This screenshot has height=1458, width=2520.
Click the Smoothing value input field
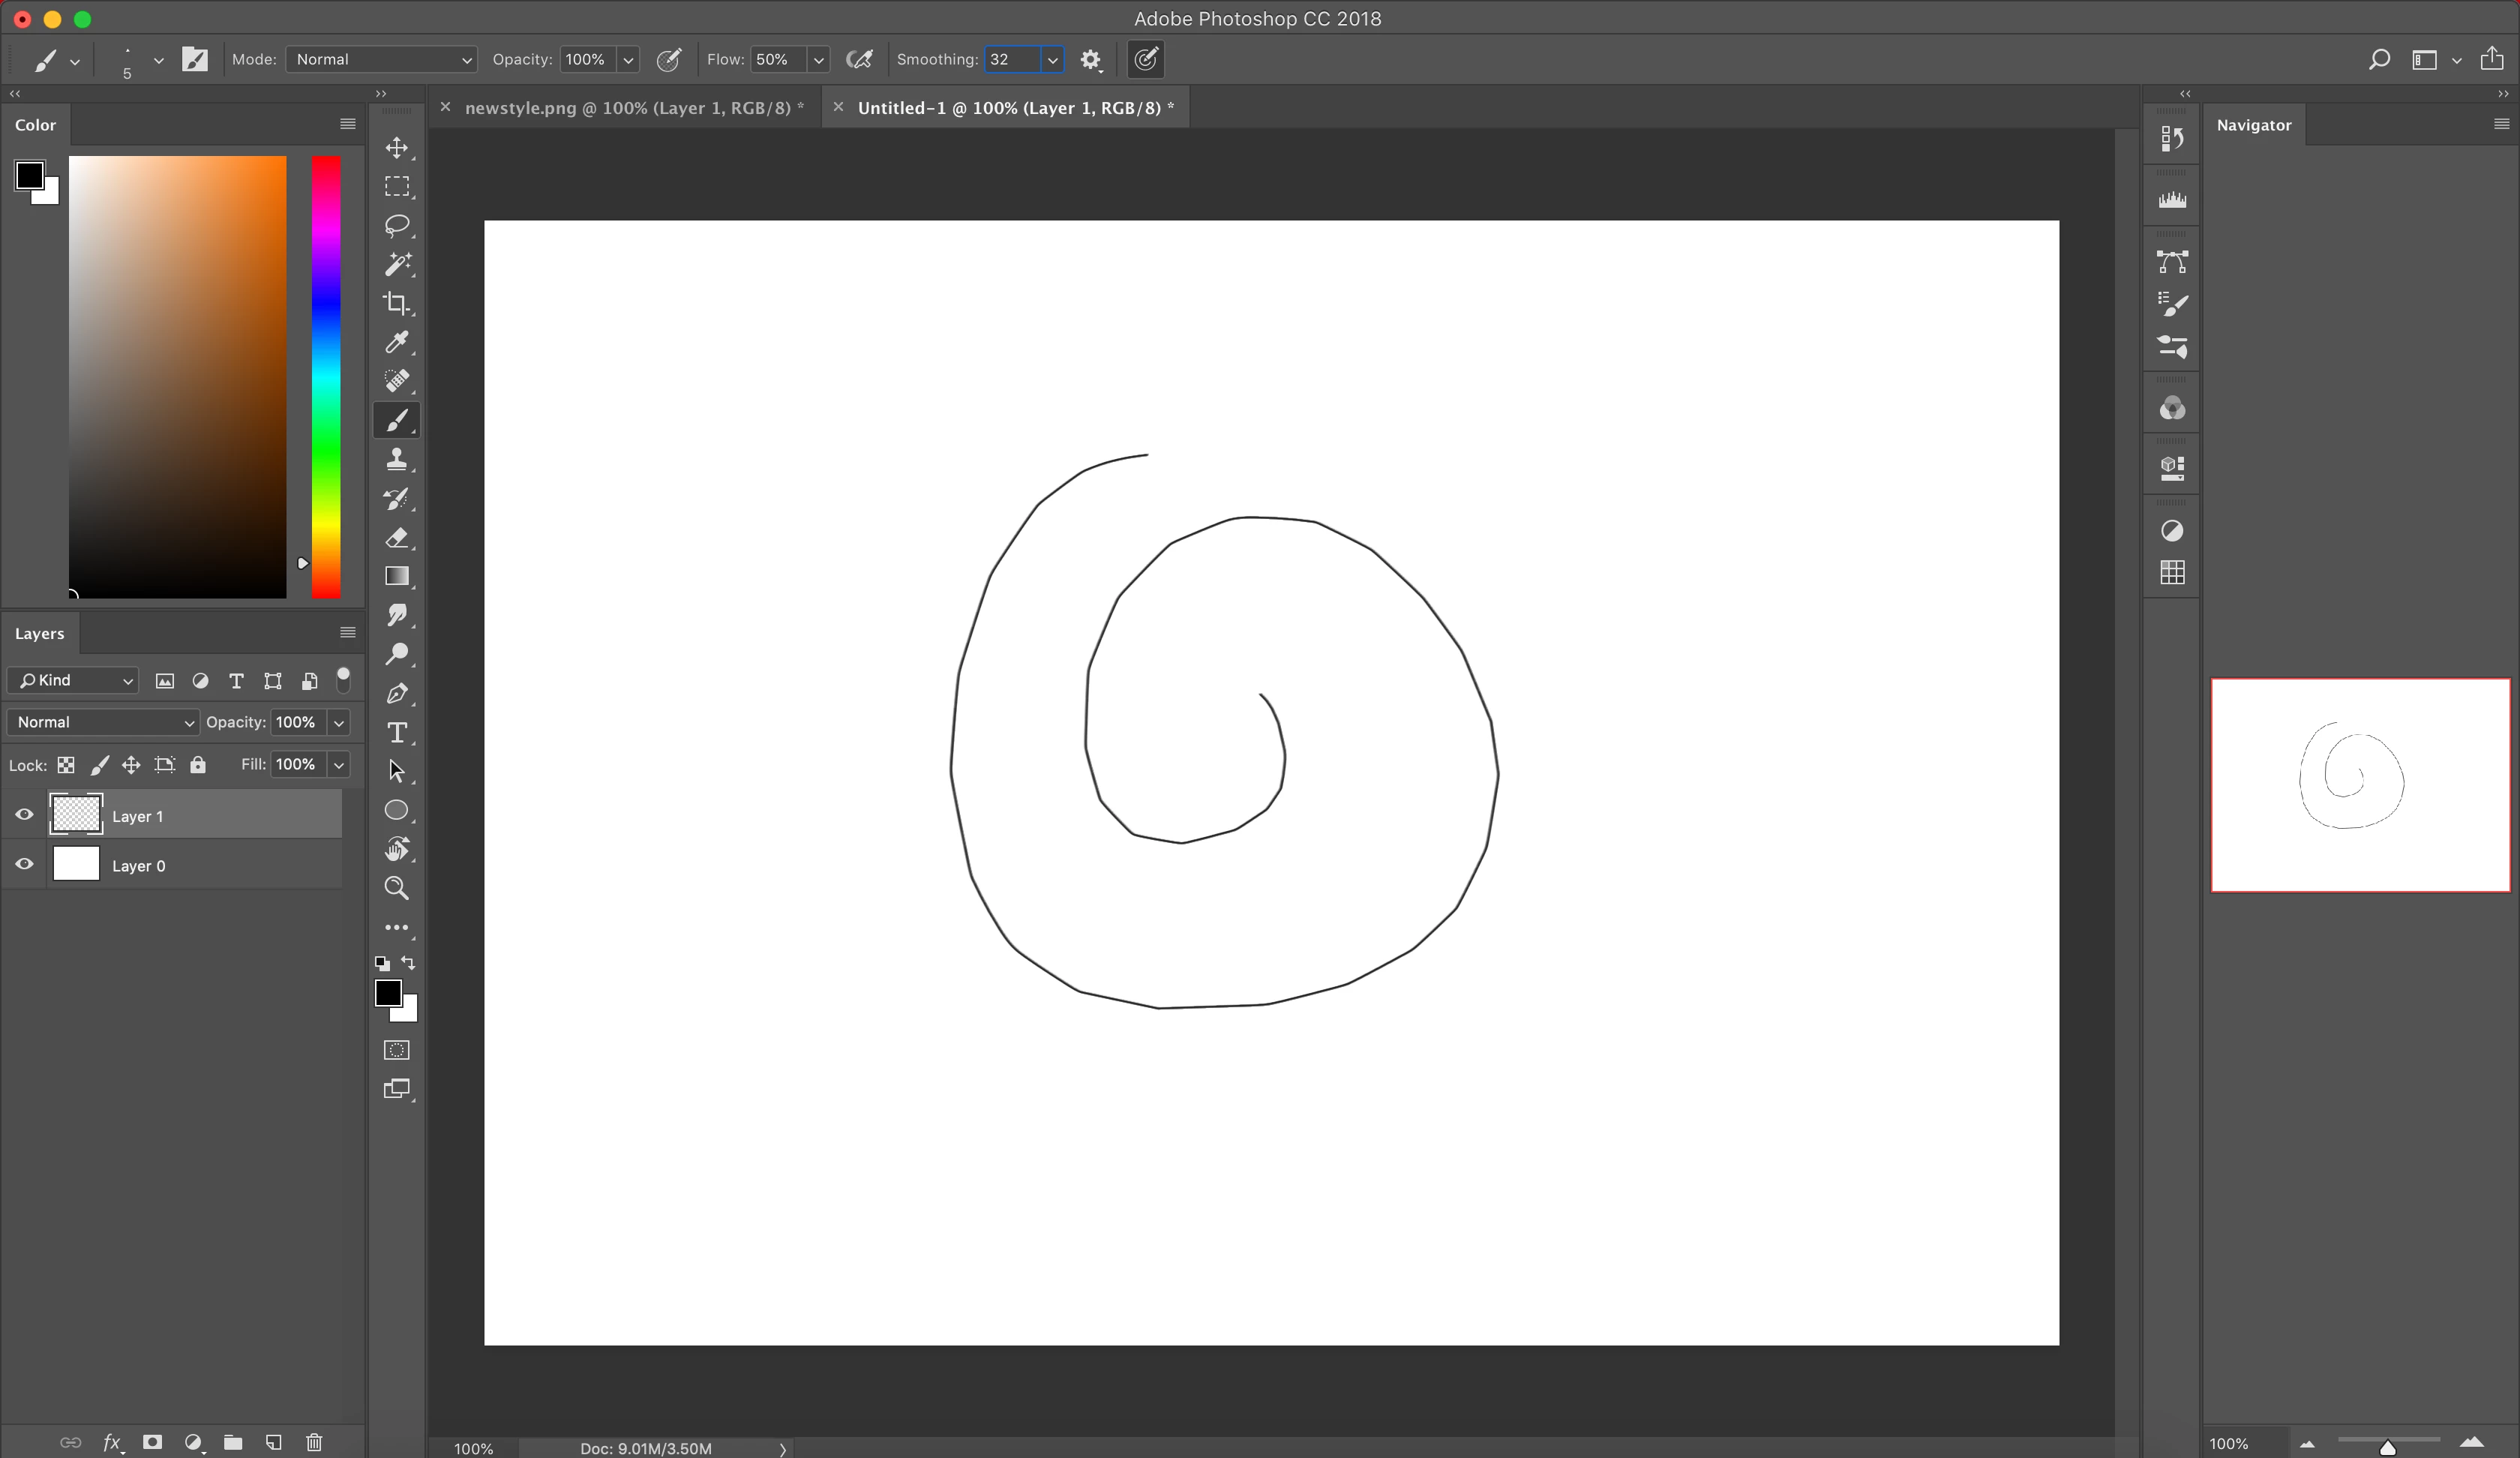pos(1012,60)
